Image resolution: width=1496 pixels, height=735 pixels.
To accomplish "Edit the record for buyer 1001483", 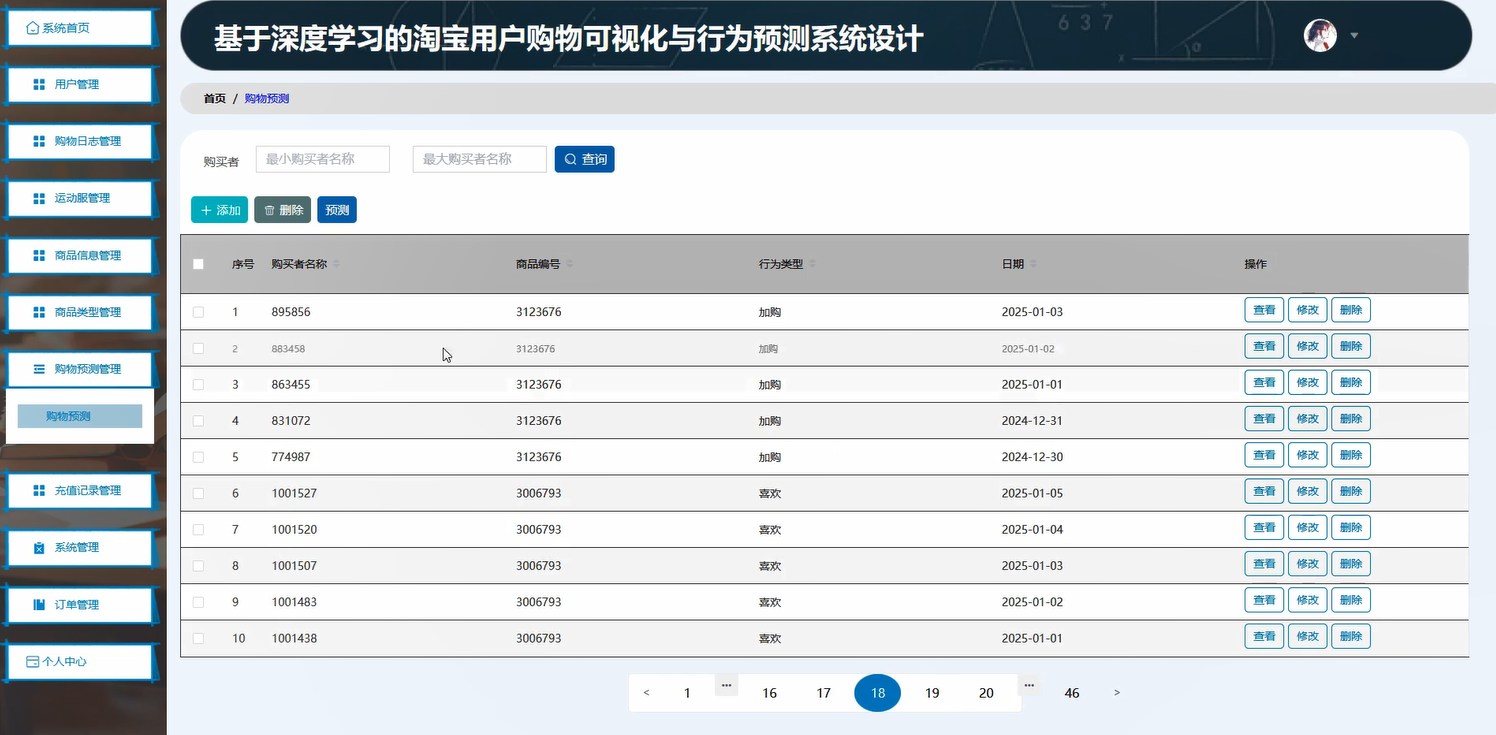I will 1307,600.
